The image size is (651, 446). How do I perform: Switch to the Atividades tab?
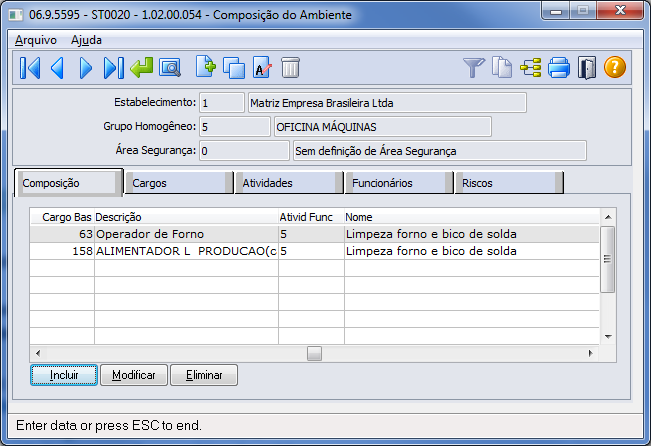point(289,183)
